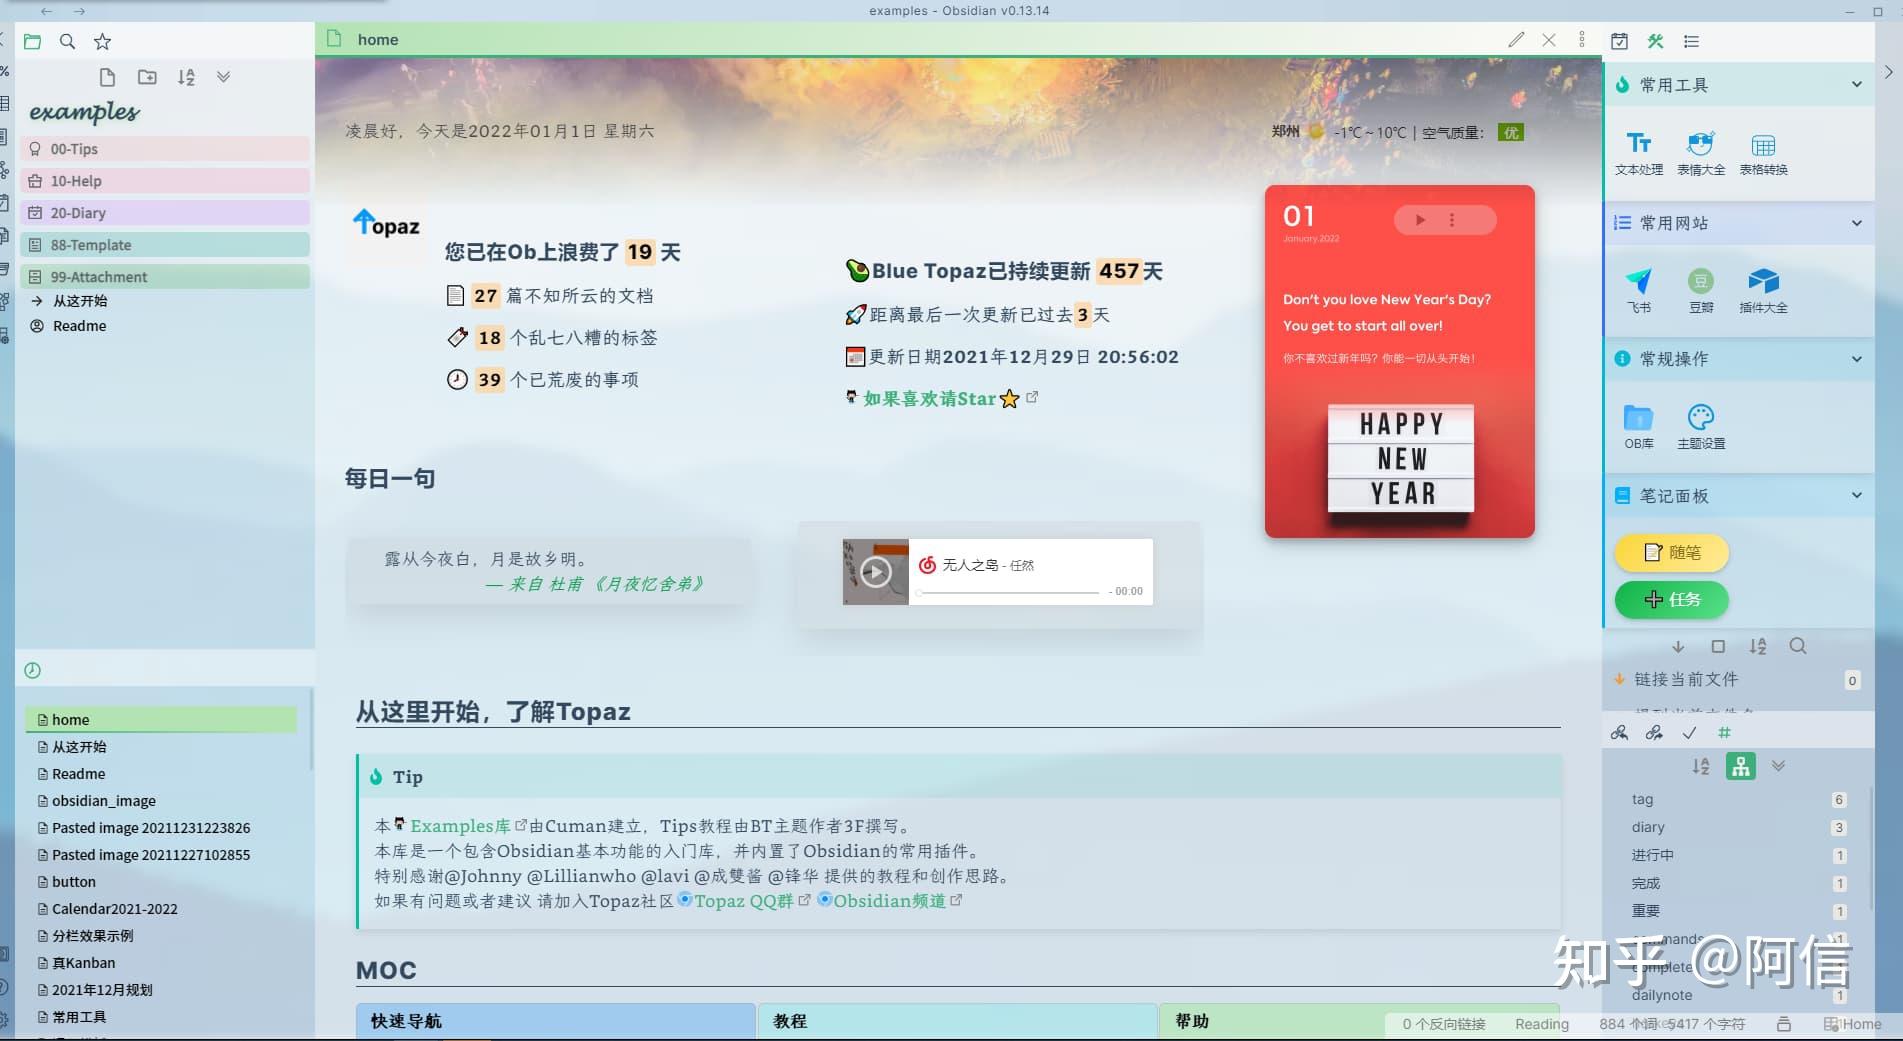The height and width of the screenshot is (1041, 1903).
Task: Collapse the 常用网站 section
Action: pos(1857,223)
